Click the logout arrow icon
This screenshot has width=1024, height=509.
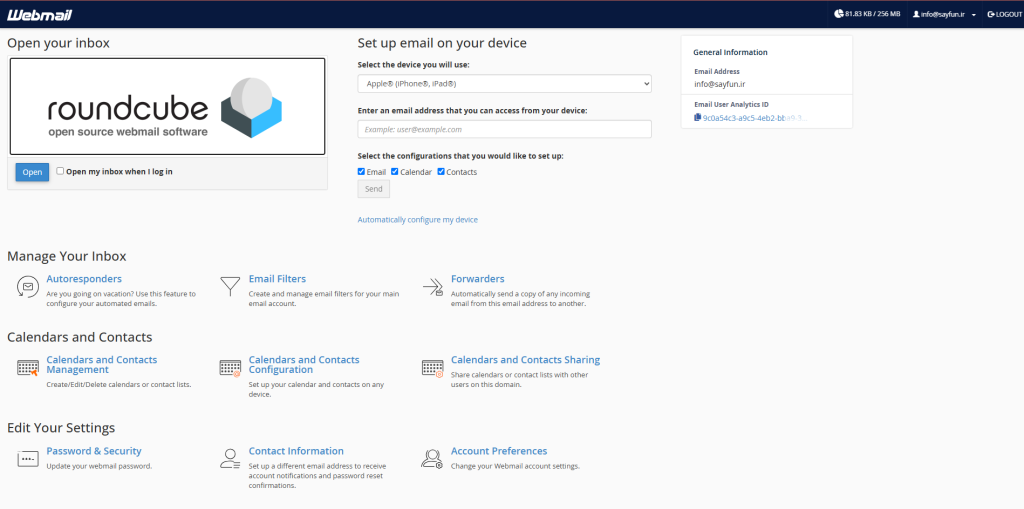tap(991, 14)
